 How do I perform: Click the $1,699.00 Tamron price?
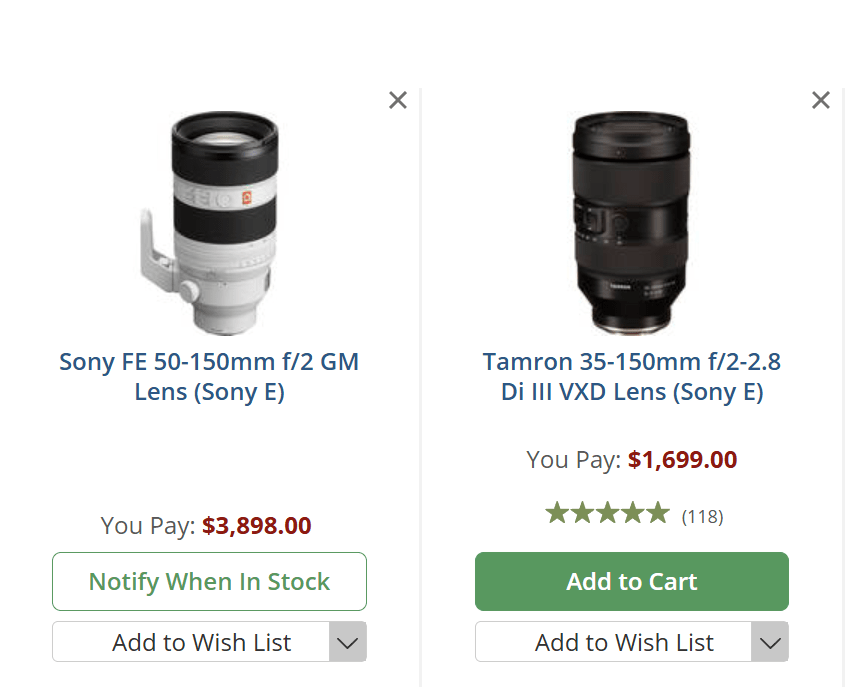[x=682, y=460]
